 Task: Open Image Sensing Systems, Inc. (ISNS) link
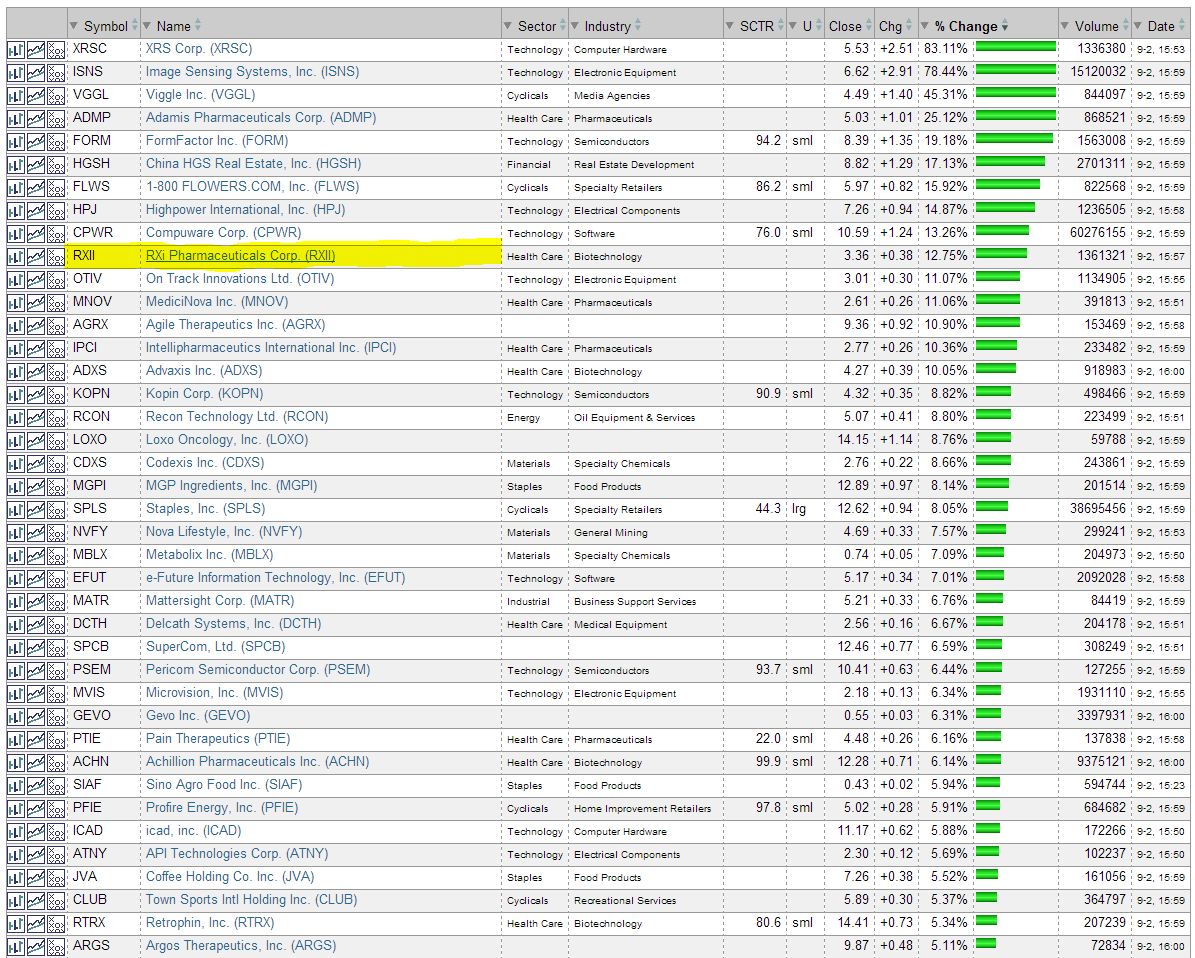point(252,72)
